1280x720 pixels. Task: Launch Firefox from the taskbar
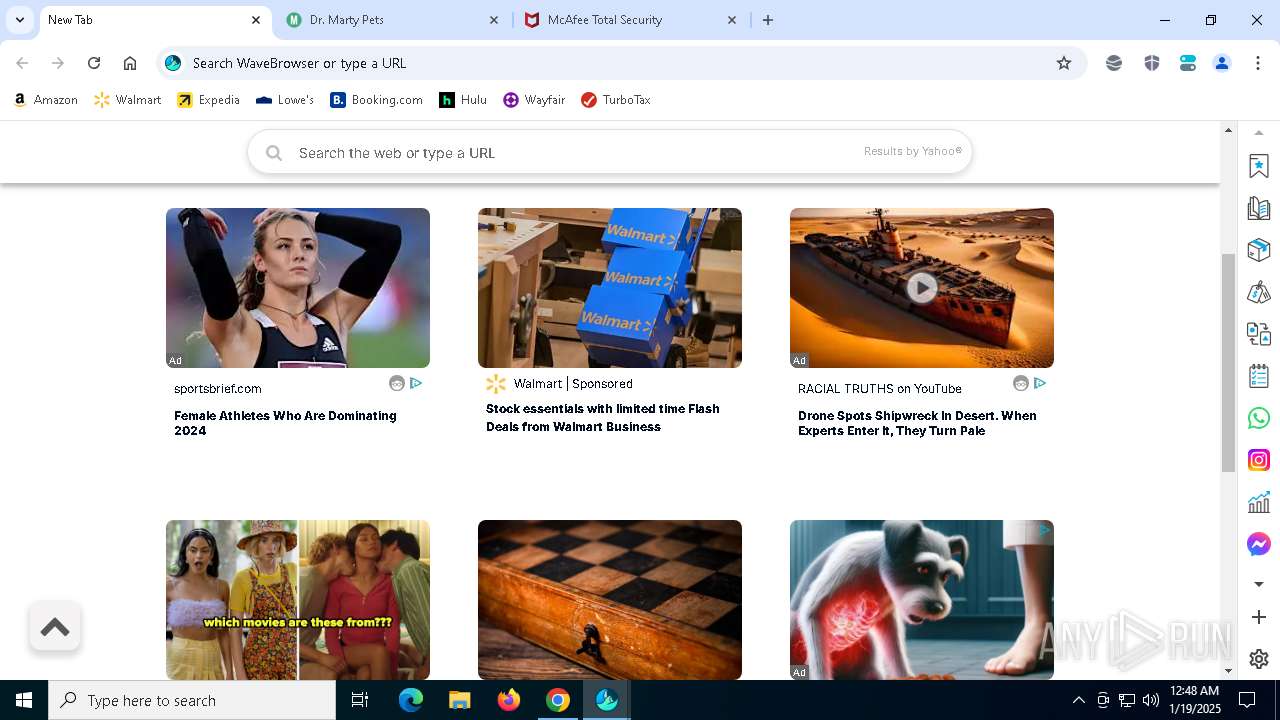[x=509, y=700]
